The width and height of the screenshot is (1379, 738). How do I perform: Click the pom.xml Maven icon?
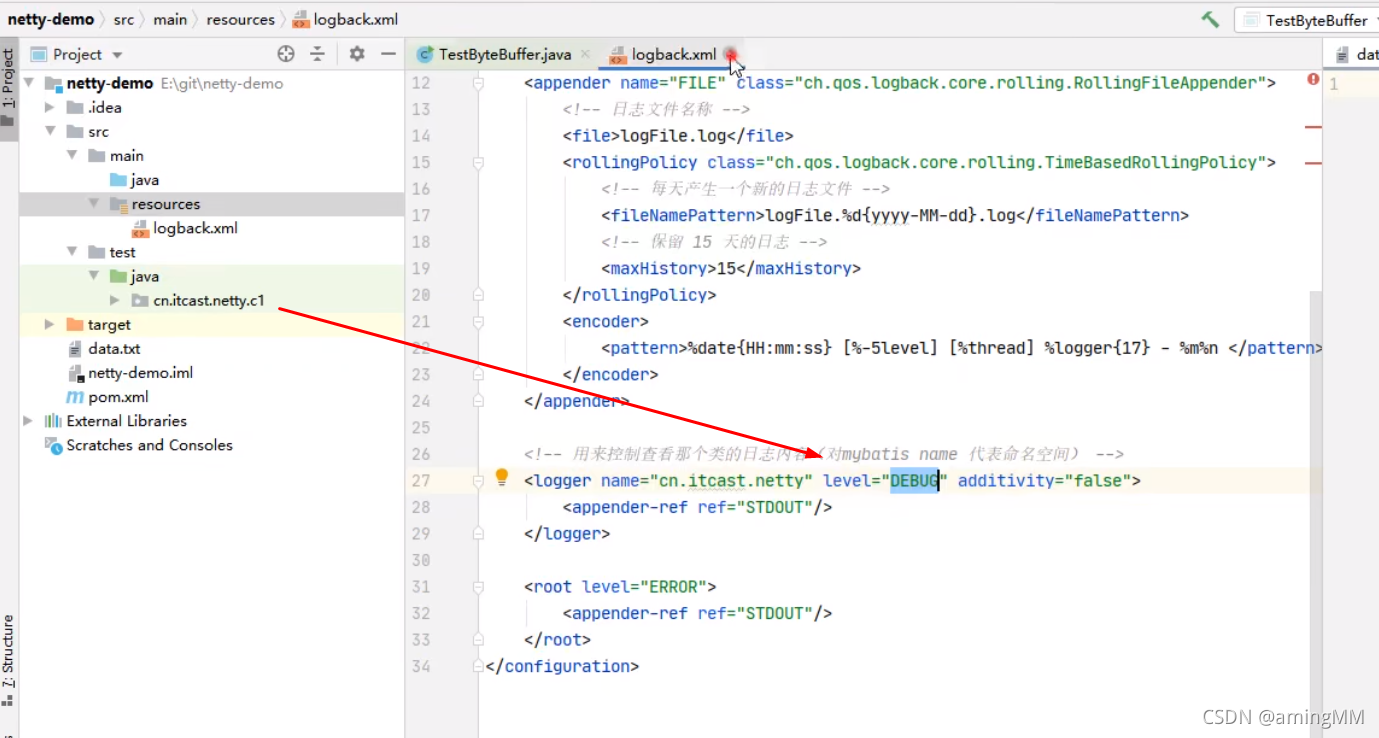(x=75, y=397)
